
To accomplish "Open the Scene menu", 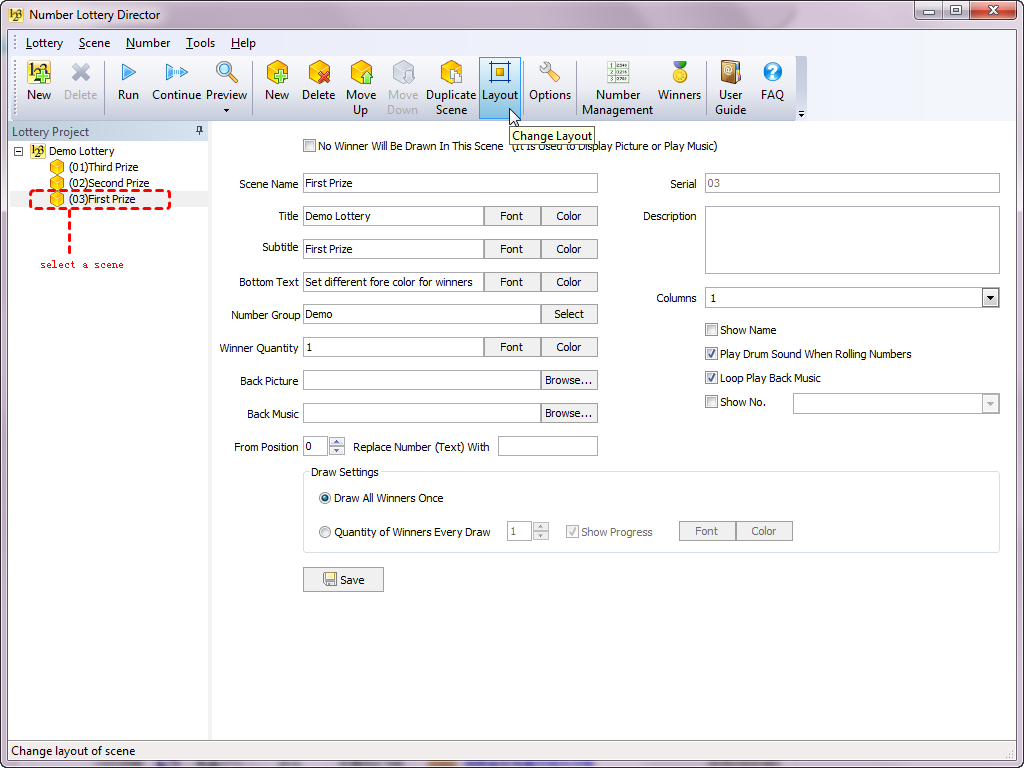I will 94,43.
